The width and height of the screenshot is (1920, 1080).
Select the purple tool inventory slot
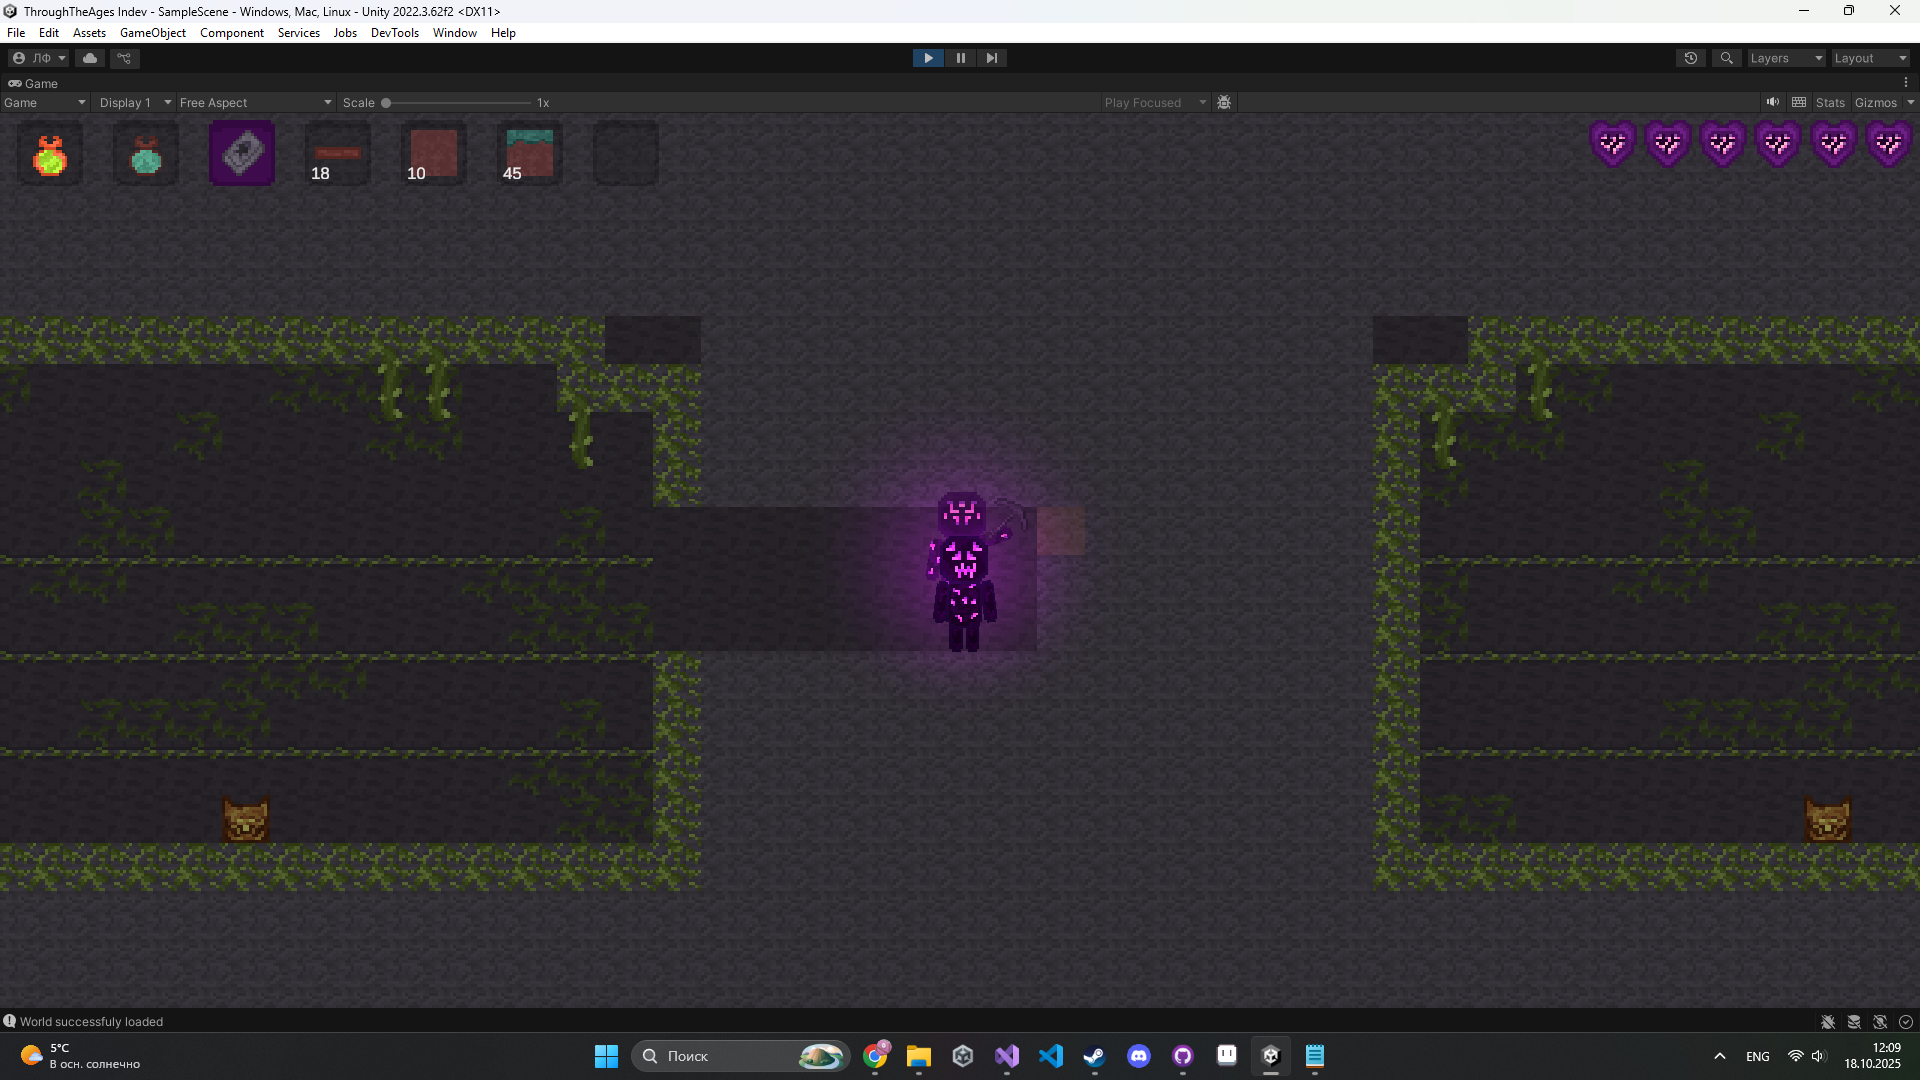point(242,153)
